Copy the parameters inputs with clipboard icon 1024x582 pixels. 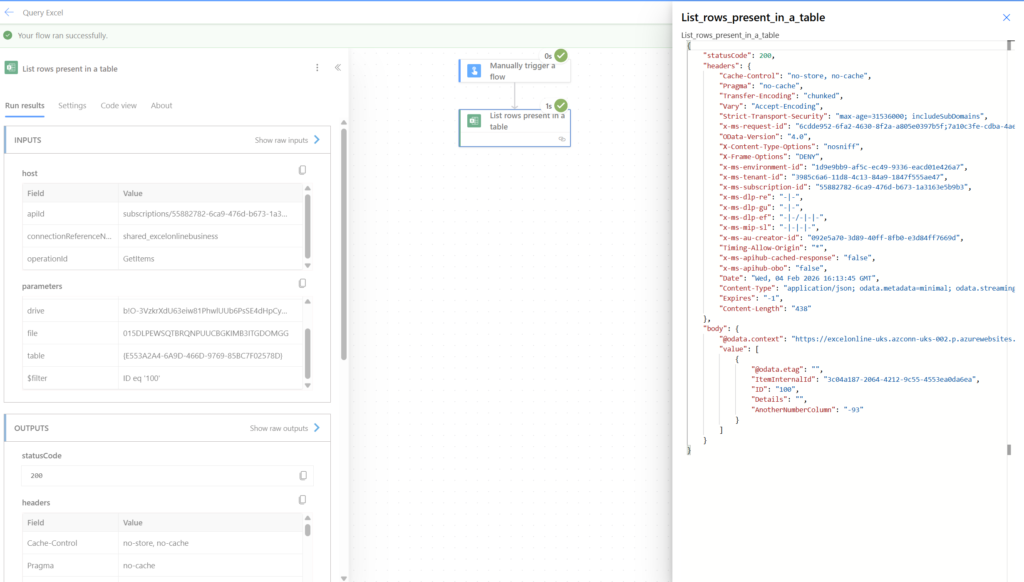click(302, 283)
